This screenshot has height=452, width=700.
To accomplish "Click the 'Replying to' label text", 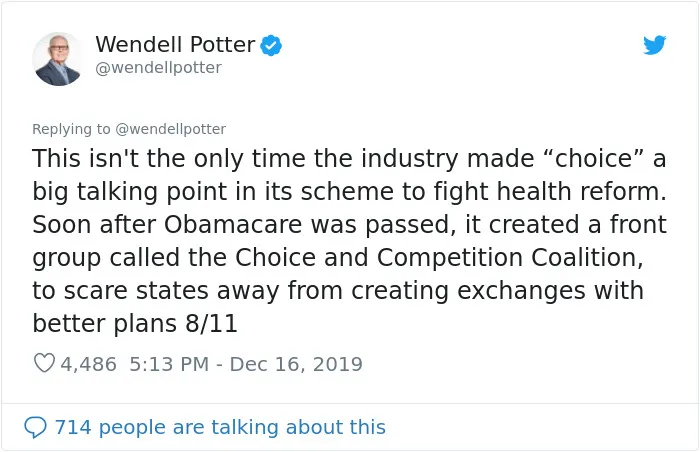I will 71,129.
